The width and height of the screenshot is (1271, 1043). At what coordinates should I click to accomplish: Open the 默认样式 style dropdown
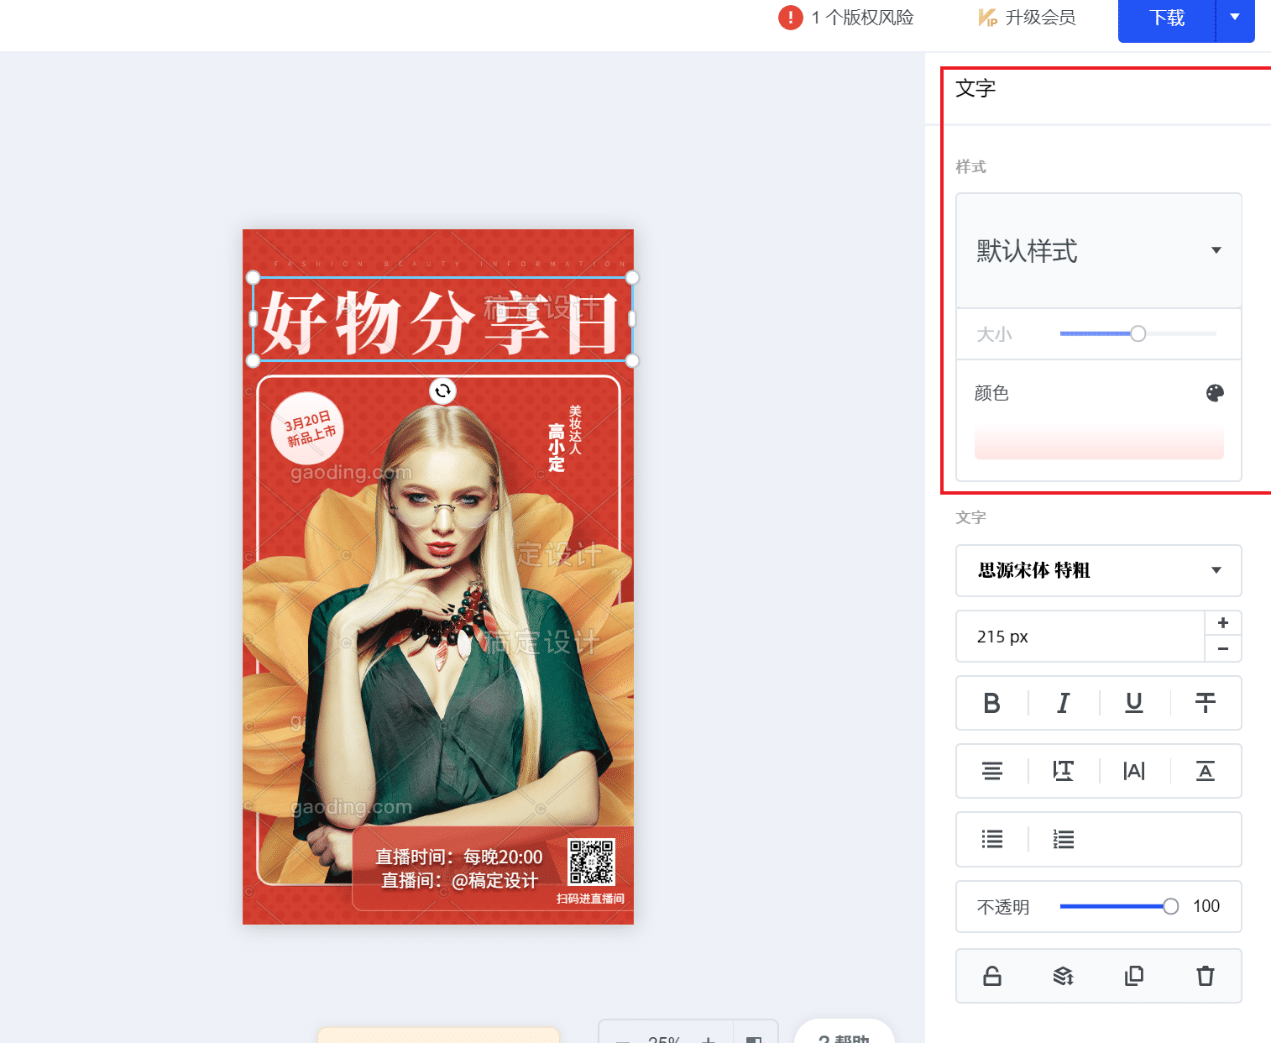[1098, 250]
